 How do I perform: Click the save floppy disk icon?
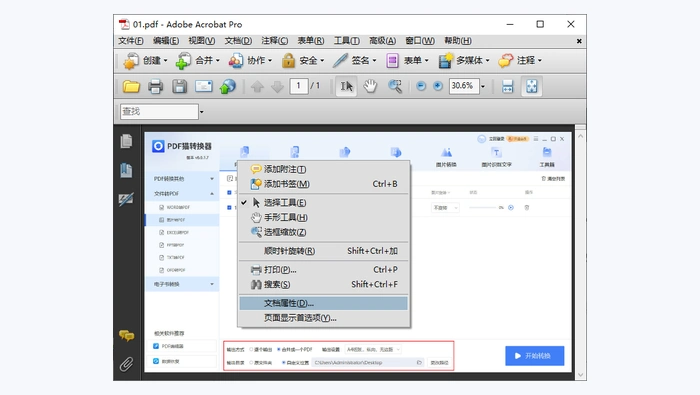coord(179,86)
